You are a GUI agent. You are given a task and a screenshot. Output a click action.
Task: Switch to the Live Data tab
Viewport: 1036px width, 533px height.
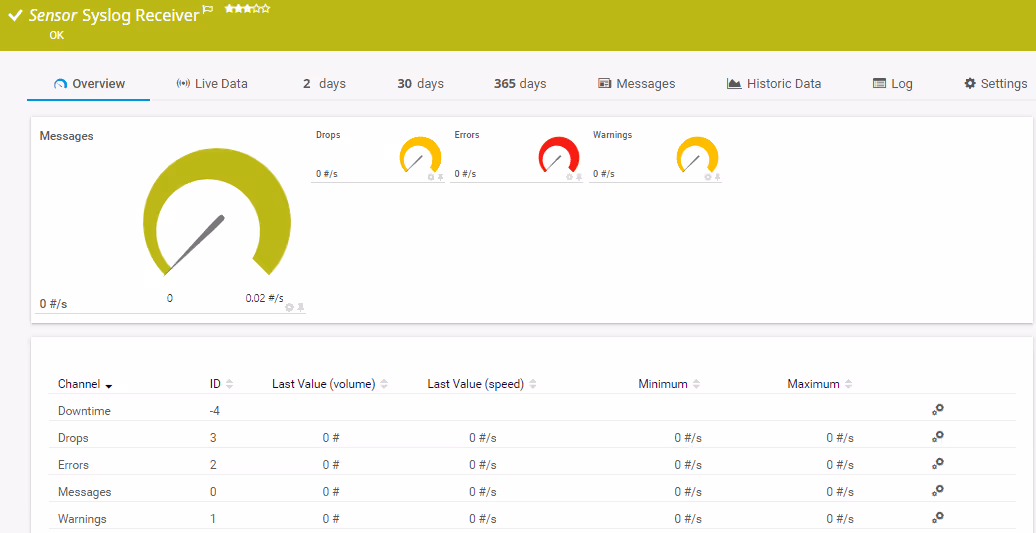point(211,84)
